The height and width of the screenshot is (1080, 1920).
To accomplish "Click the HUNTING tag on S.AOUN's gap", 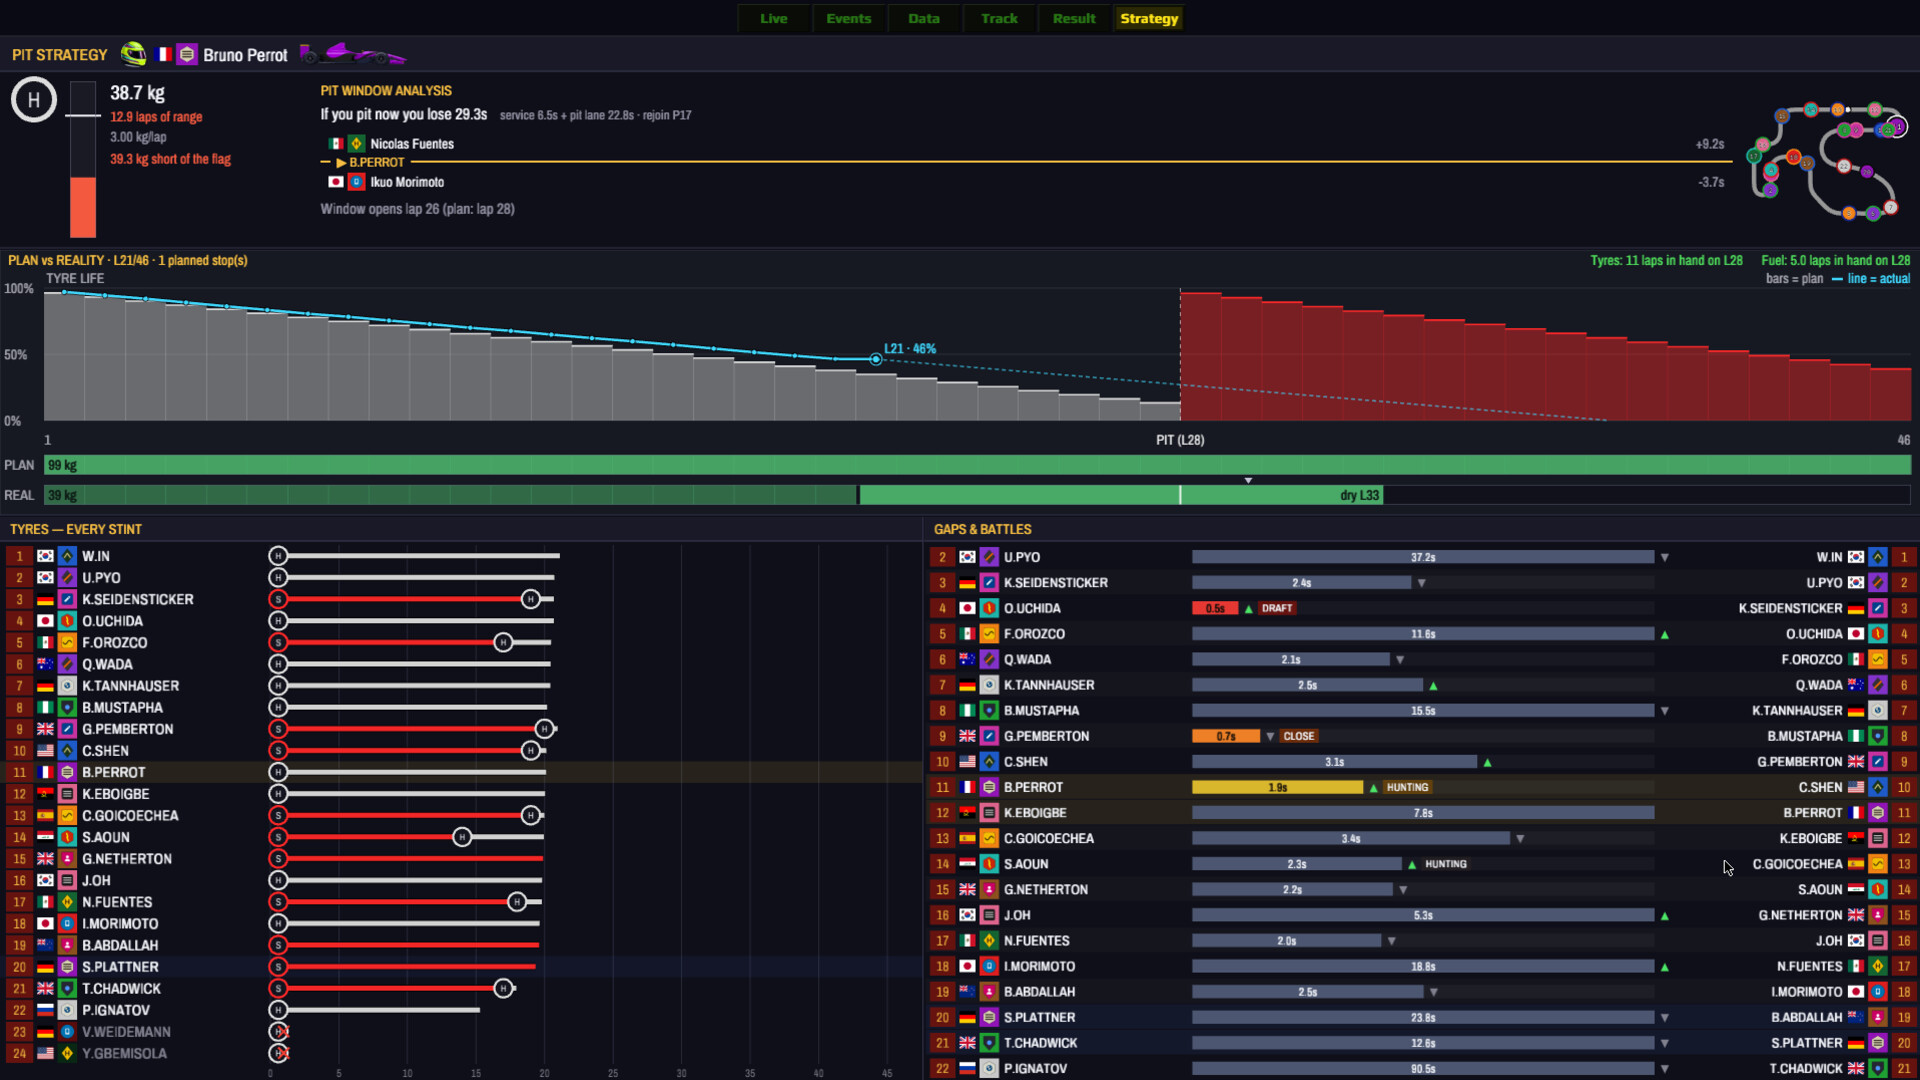I will point(1445,864).
